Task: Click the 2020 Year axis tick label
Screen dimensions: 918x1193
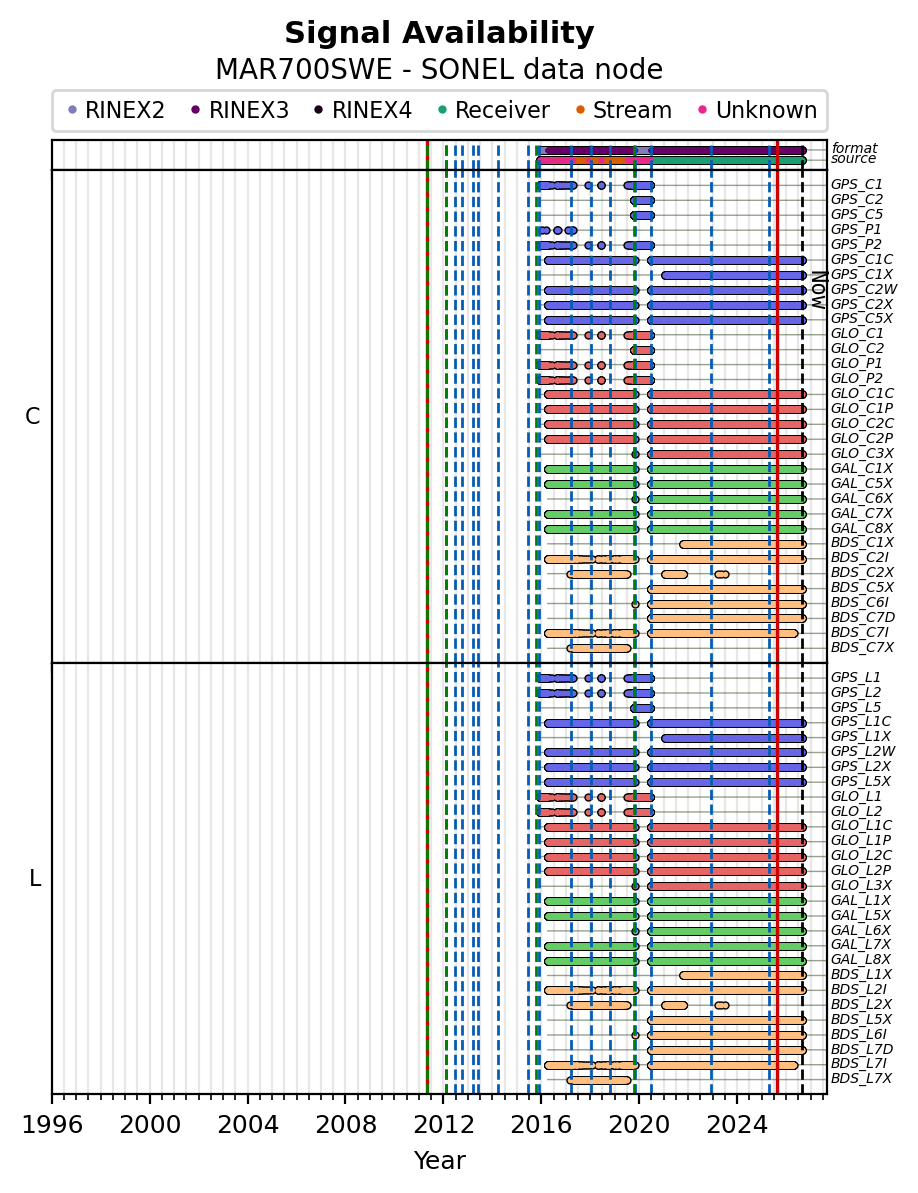Action: coord(638,1125)
